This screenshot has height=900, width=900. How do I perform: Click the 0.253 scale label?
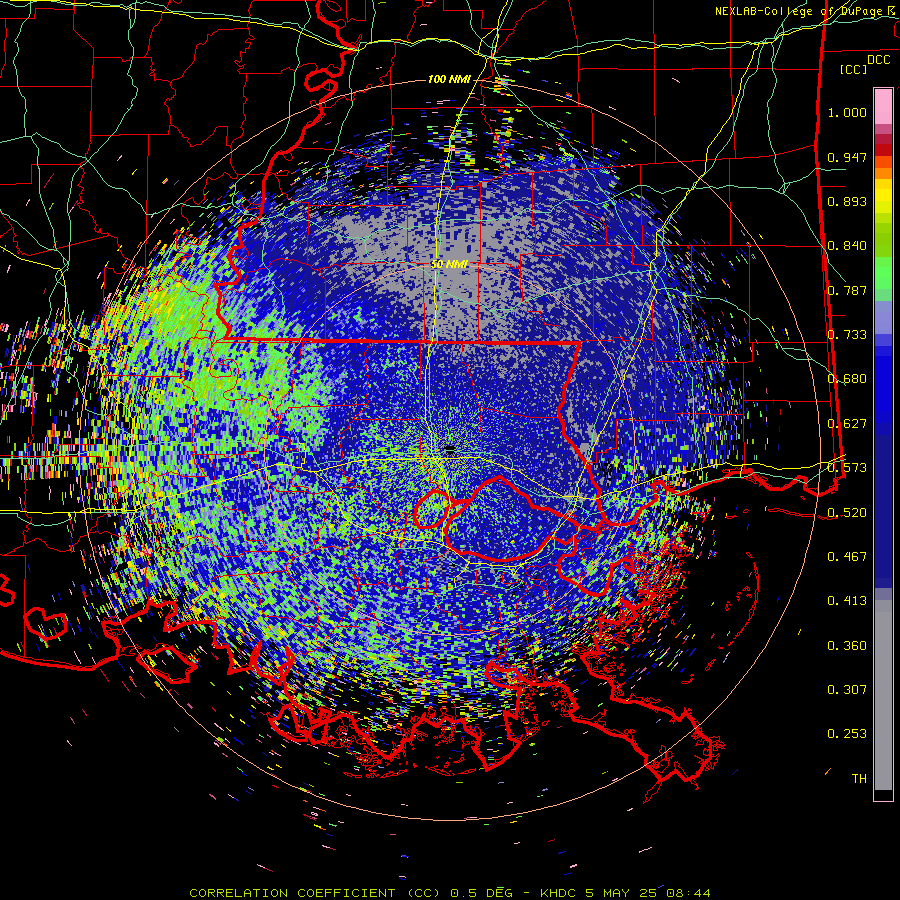click(x=847, y=734)
